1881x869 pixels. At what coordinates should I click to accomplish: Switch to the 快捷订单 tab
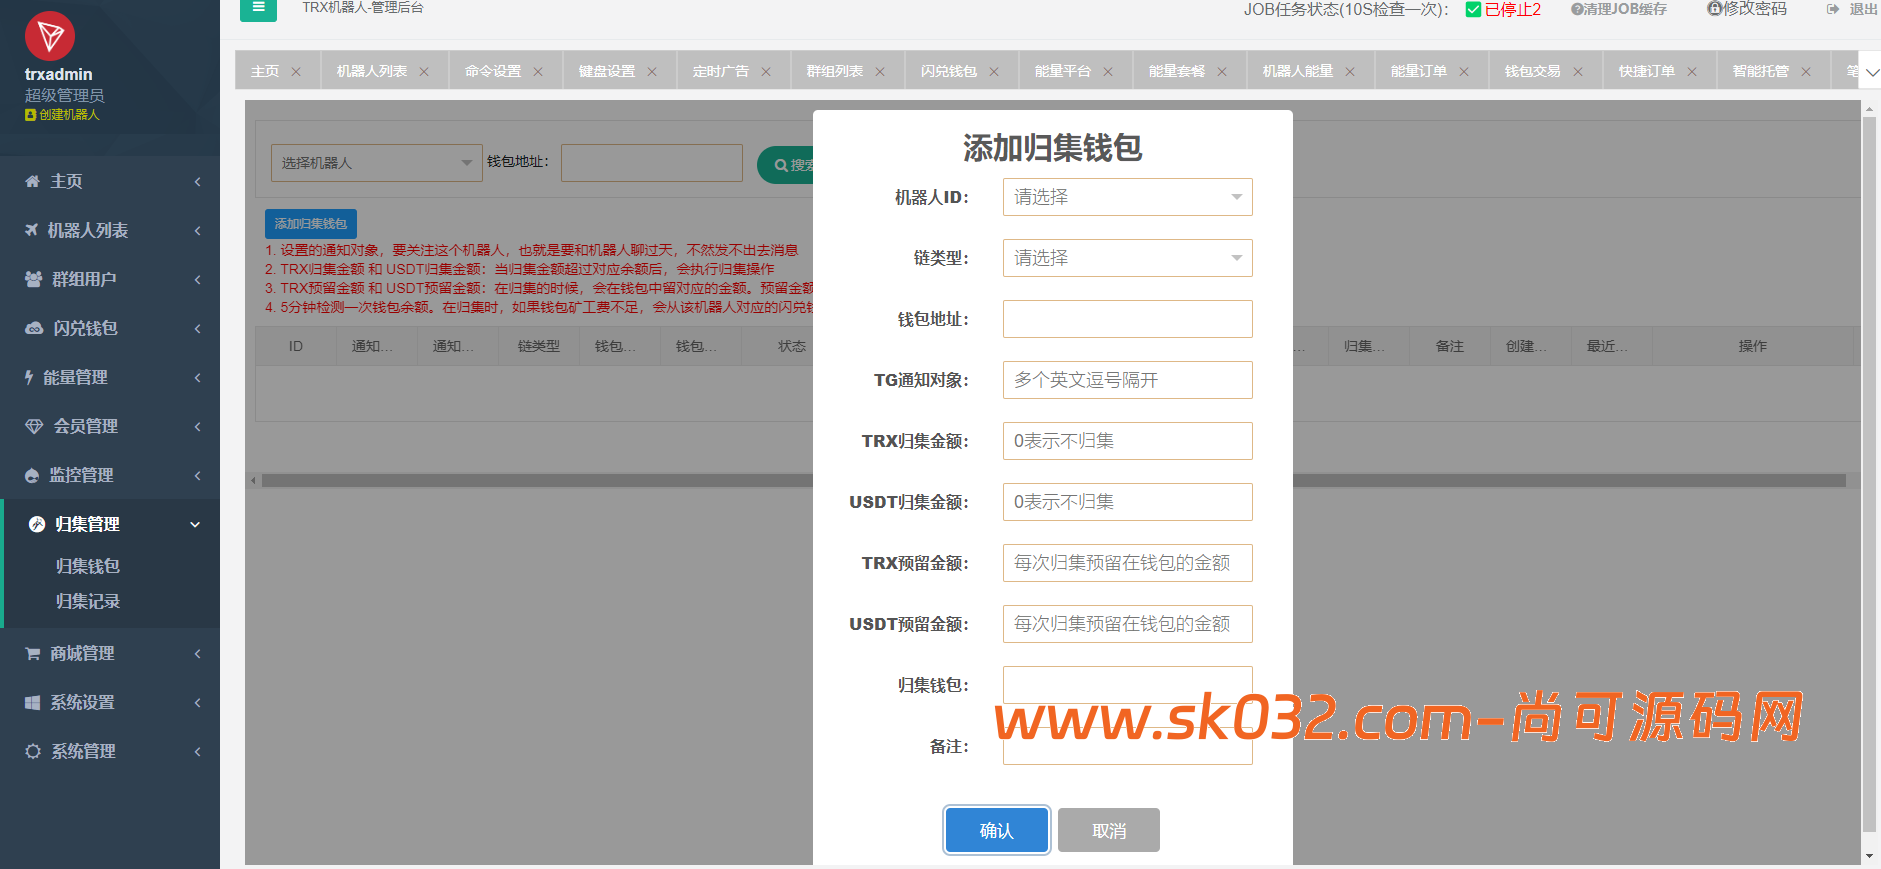click(1646, 71)
